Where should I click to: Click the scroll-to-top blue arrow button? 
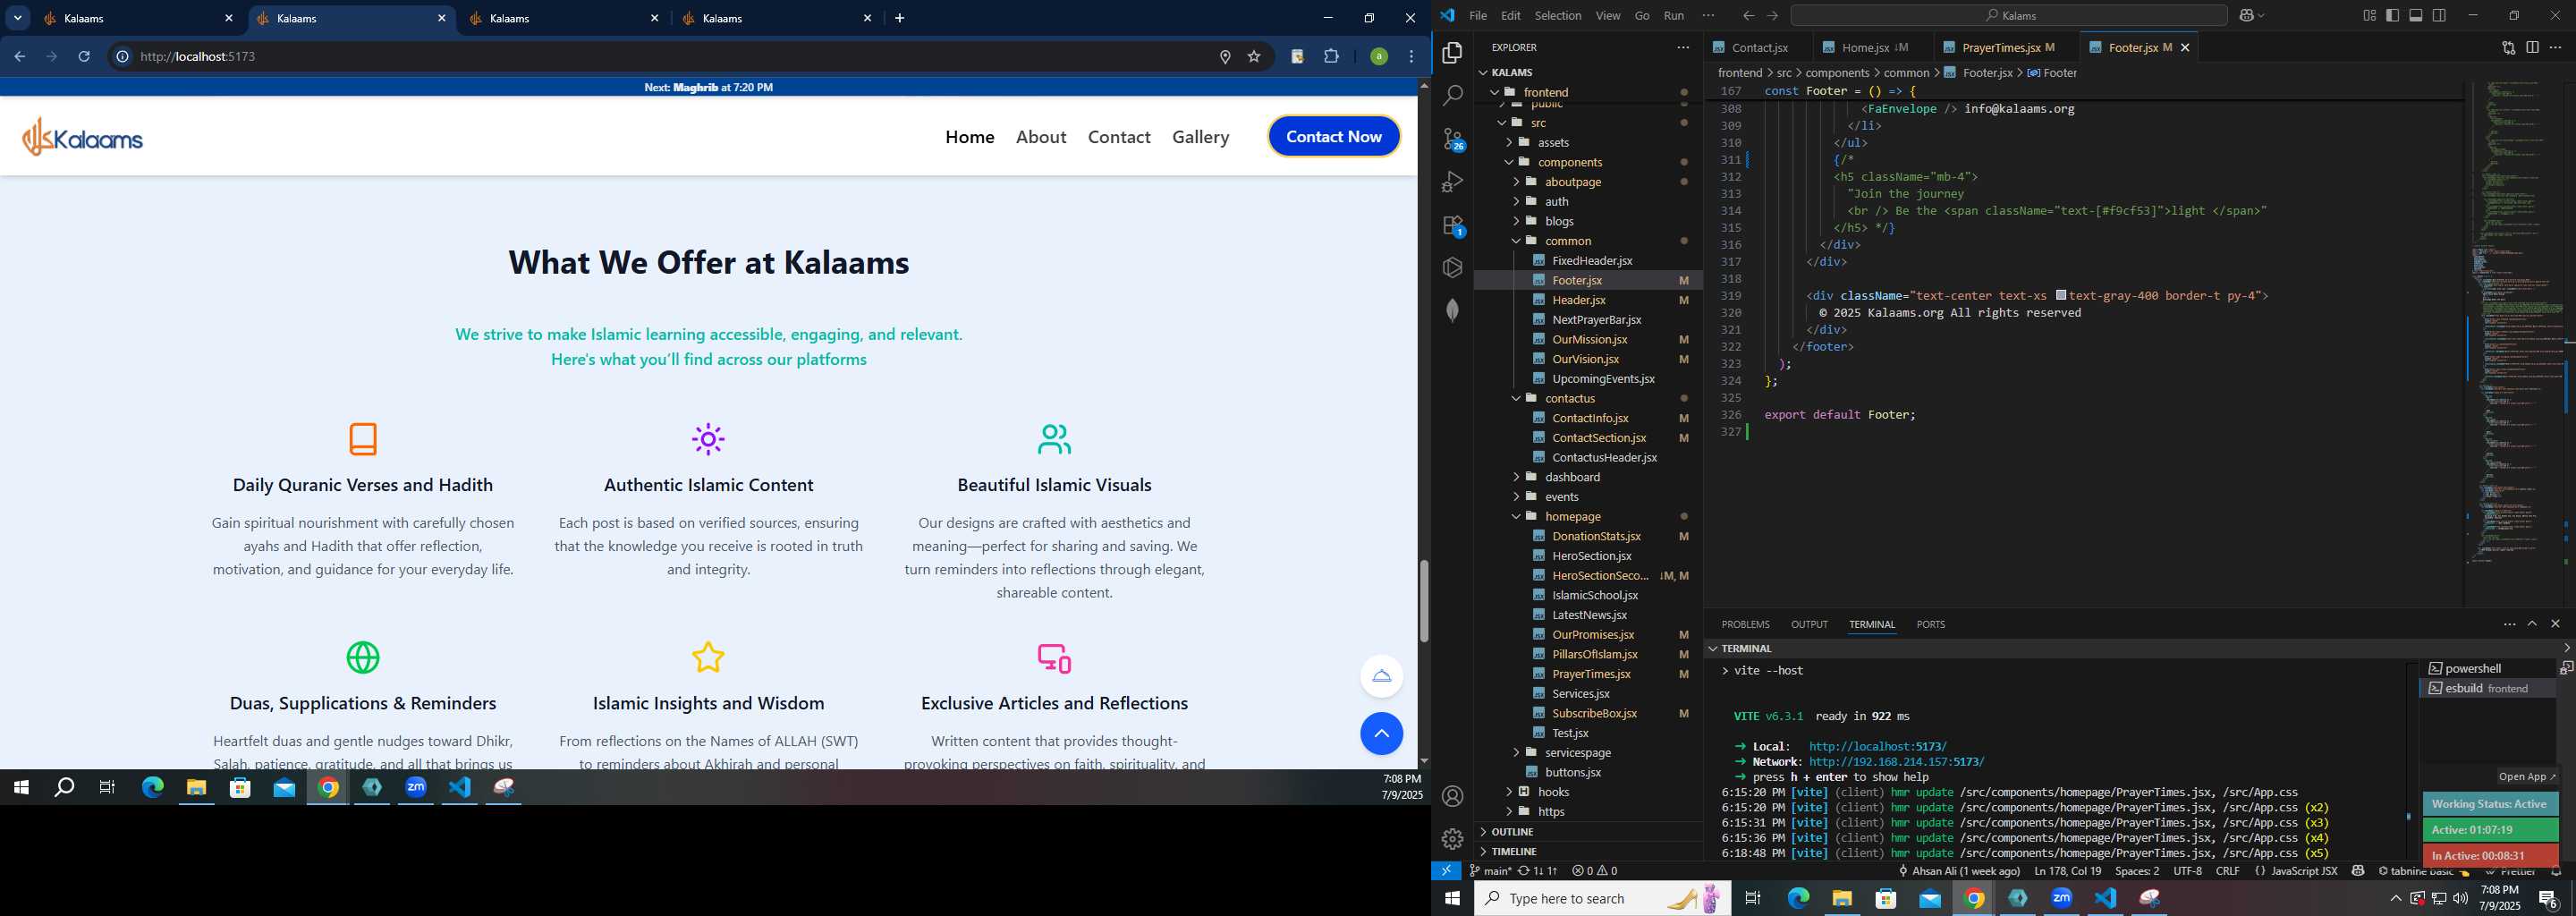pos(1381,733)
